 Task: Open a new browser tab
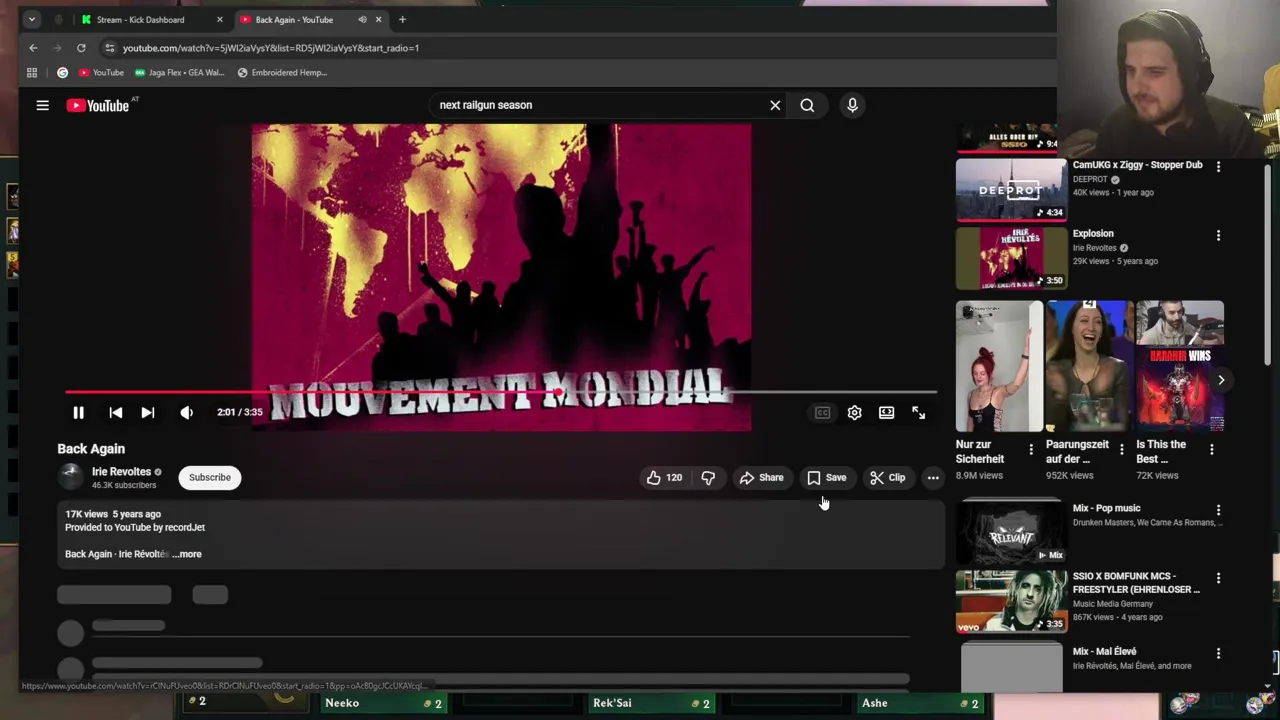click(x=402, y=19)
